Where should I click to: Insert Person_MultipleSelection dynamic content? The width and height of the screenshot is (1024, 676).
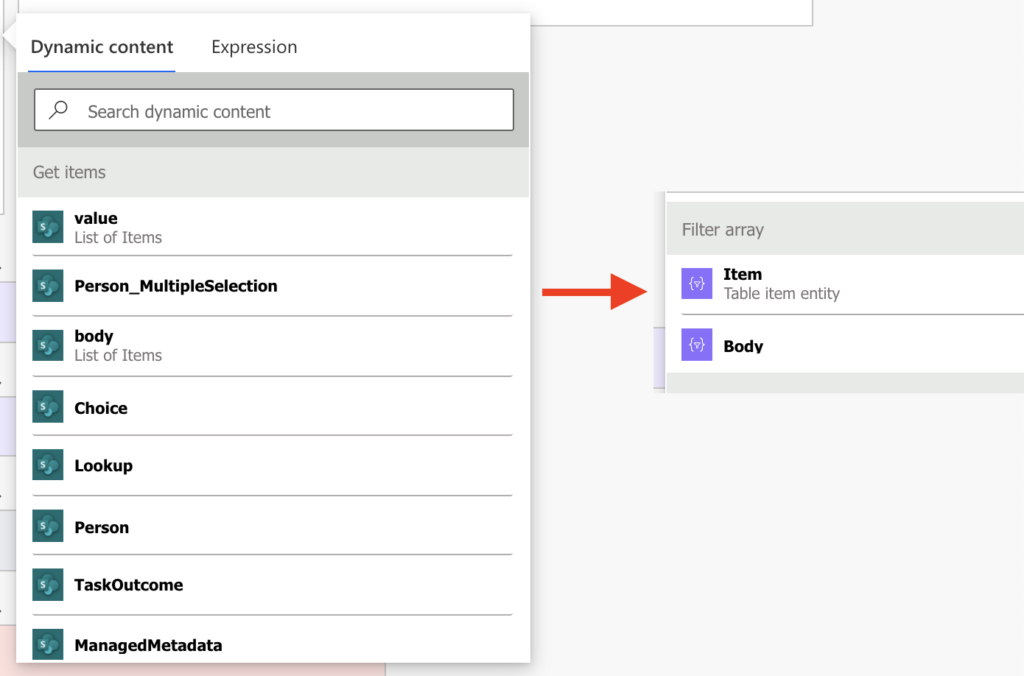pos(272,285)
